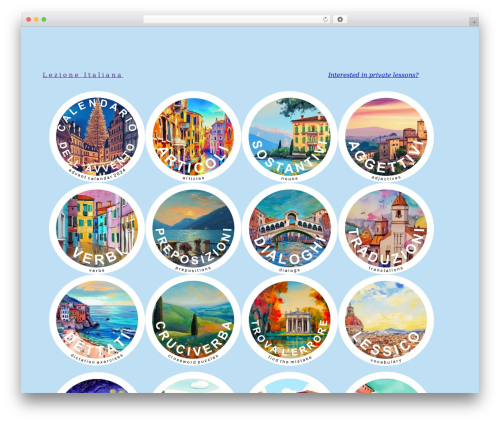Open the Dialoghi Rialto bridge circle

[290, 229]
